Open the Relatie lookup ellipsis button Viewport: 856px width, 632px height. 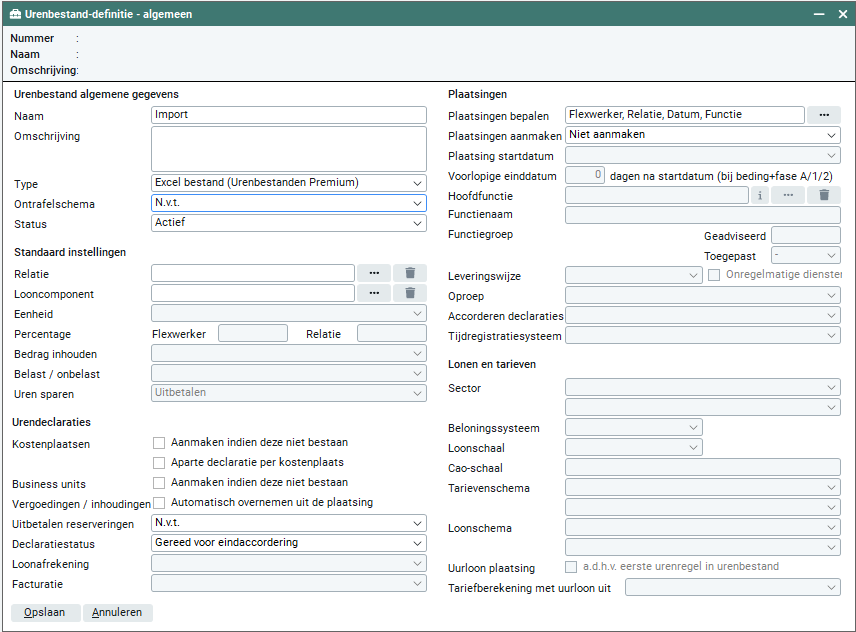374,273
